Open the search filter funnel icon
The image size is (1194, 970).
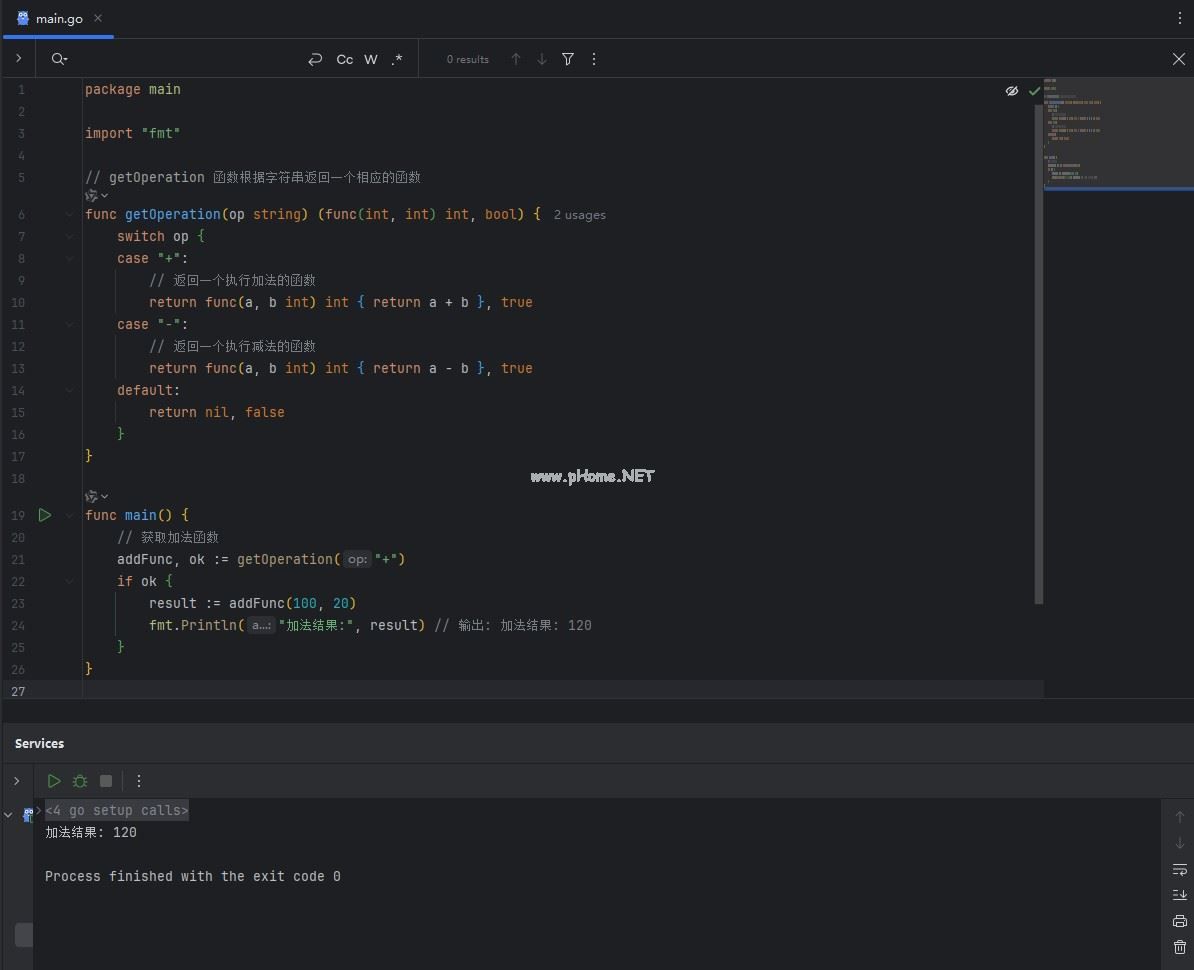coord(568,59)
